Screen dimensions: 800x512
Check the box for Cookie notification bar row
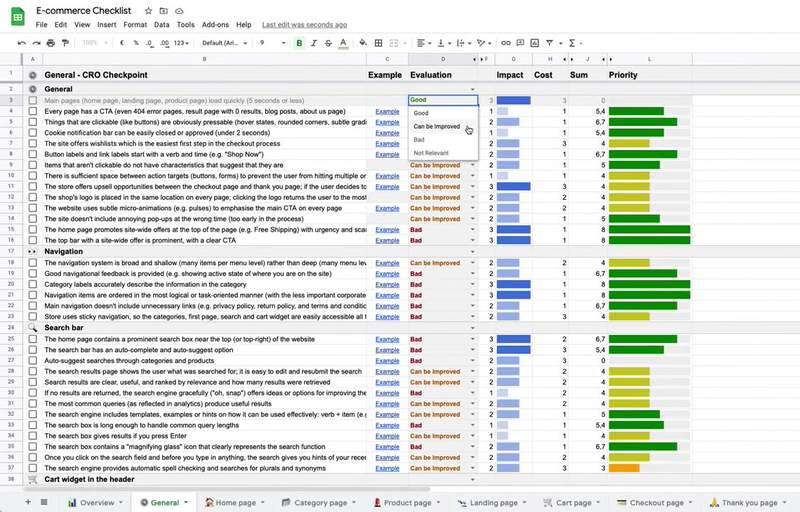click(33, 133)
